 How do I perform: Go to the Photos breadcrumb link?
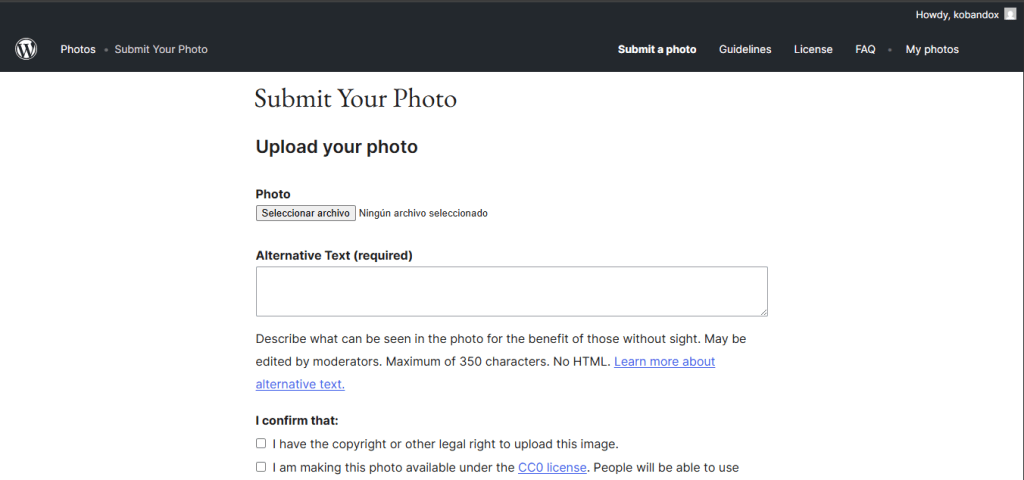(78, 49)
